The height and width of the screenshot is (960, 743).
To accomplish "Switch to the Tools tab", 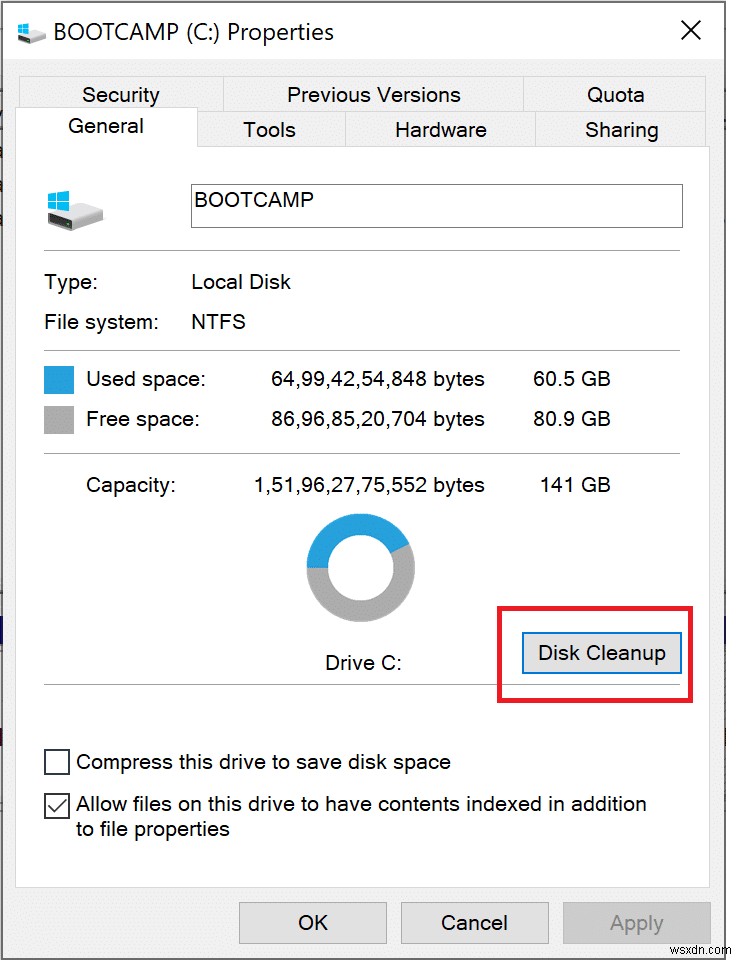I will (x=270, y=129).
